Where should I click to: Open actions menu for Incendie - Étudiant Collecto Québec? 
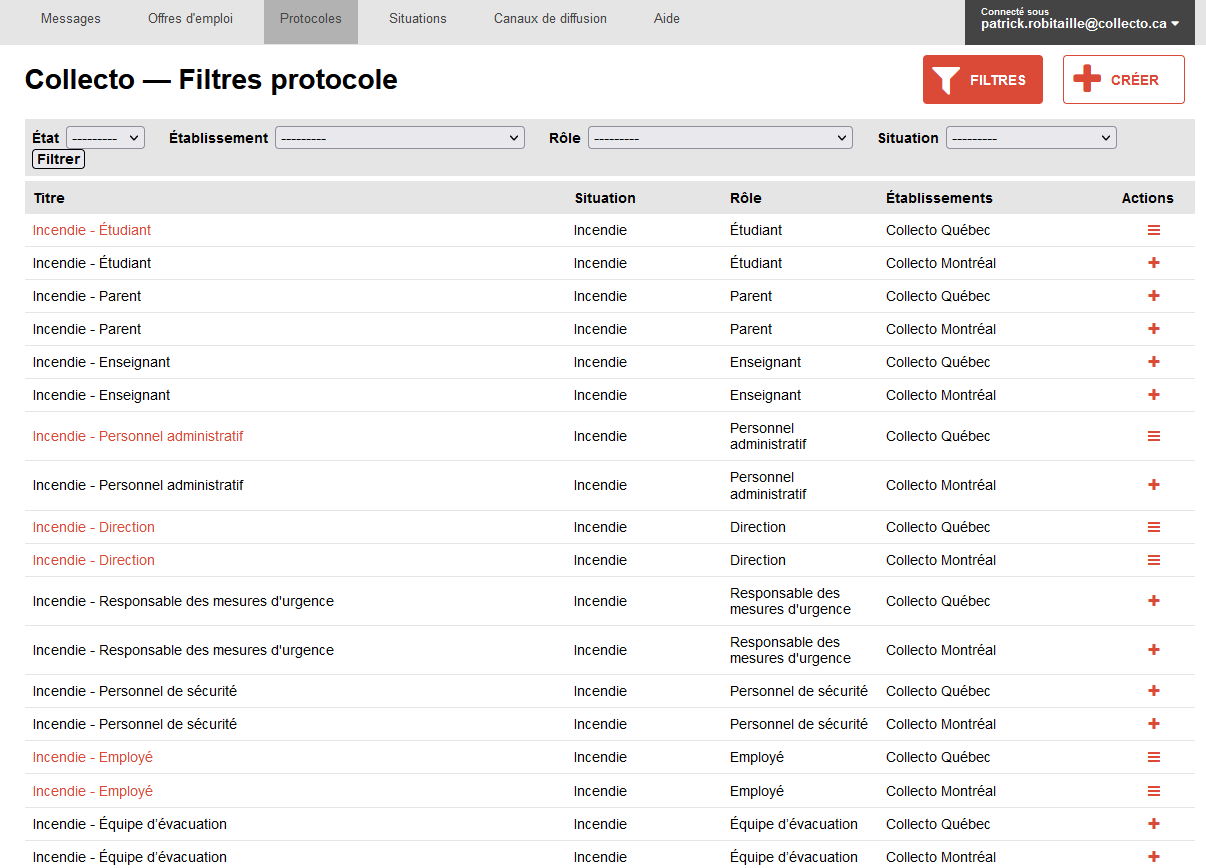point(1153,230)
